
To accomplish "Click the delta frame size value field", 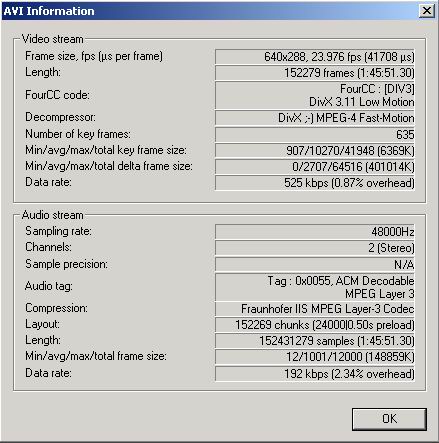I will pos(315,166).
